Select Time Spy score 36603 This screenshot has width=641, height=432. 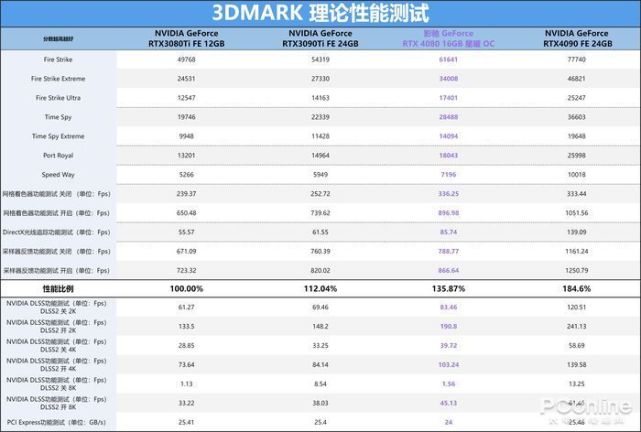coord(577,117)
